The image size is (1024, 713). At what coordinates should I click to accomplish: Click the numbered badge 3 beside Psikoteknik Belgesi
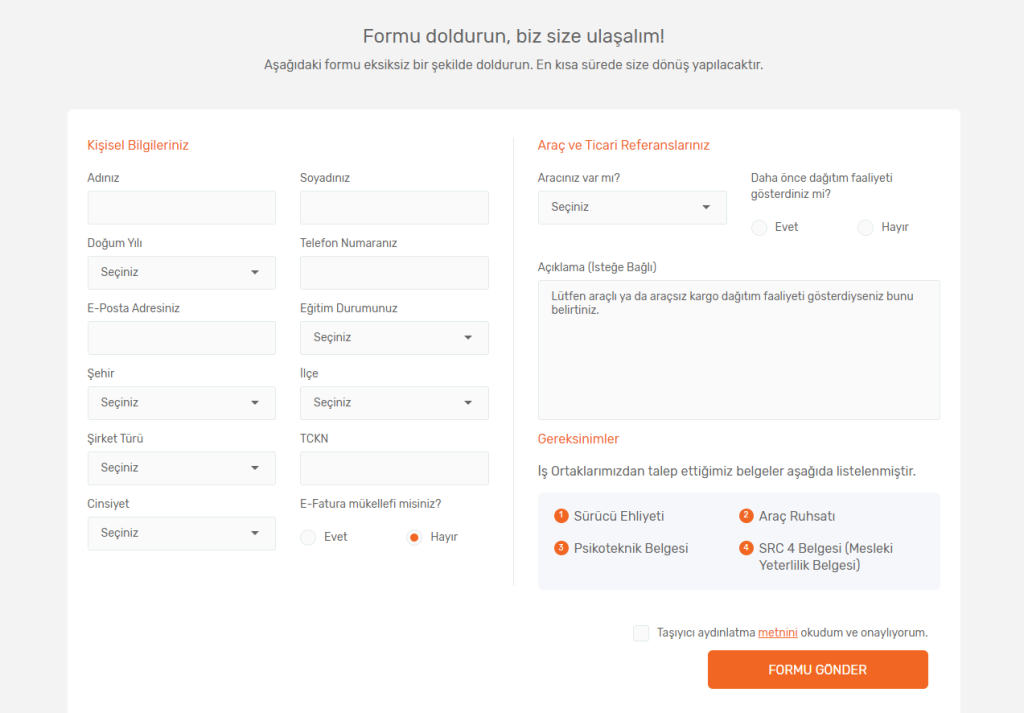click(561, 548)
